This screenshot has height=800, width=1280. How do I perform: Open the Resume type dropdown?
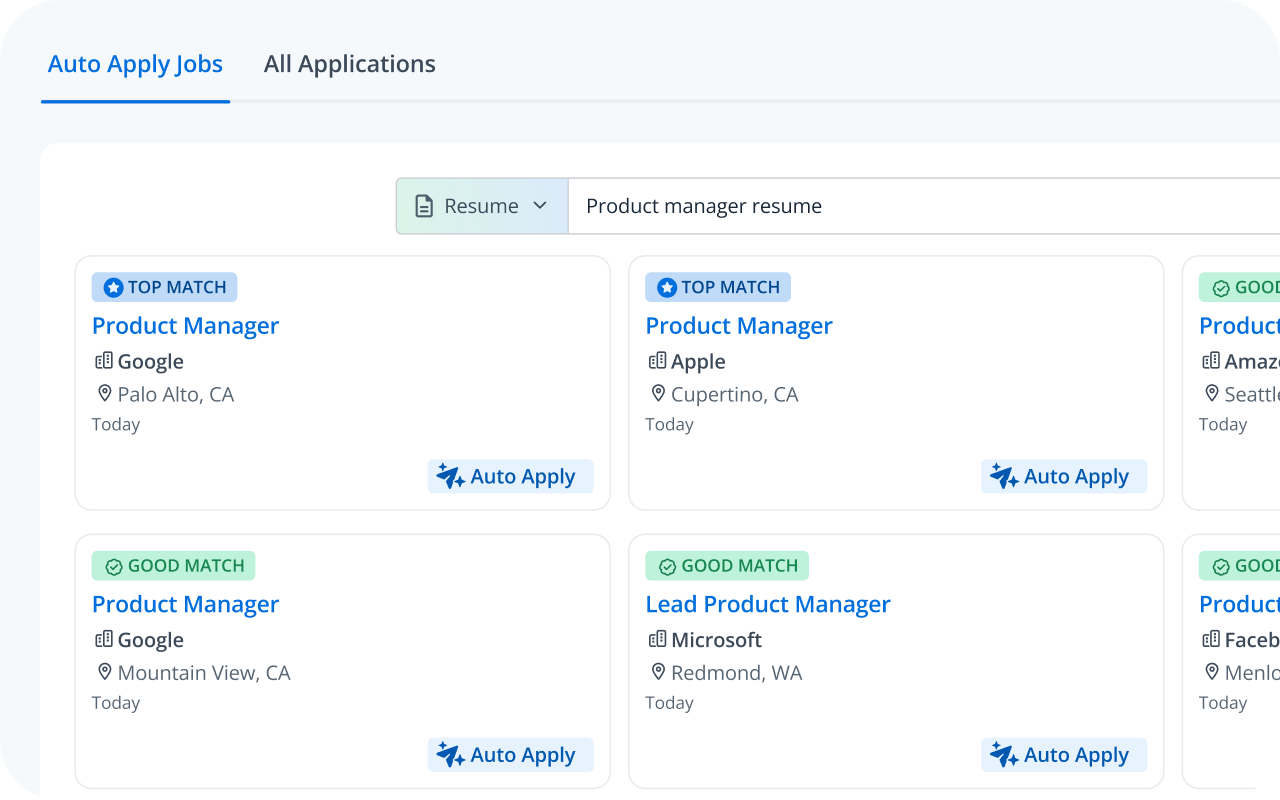tap(482, 206)
